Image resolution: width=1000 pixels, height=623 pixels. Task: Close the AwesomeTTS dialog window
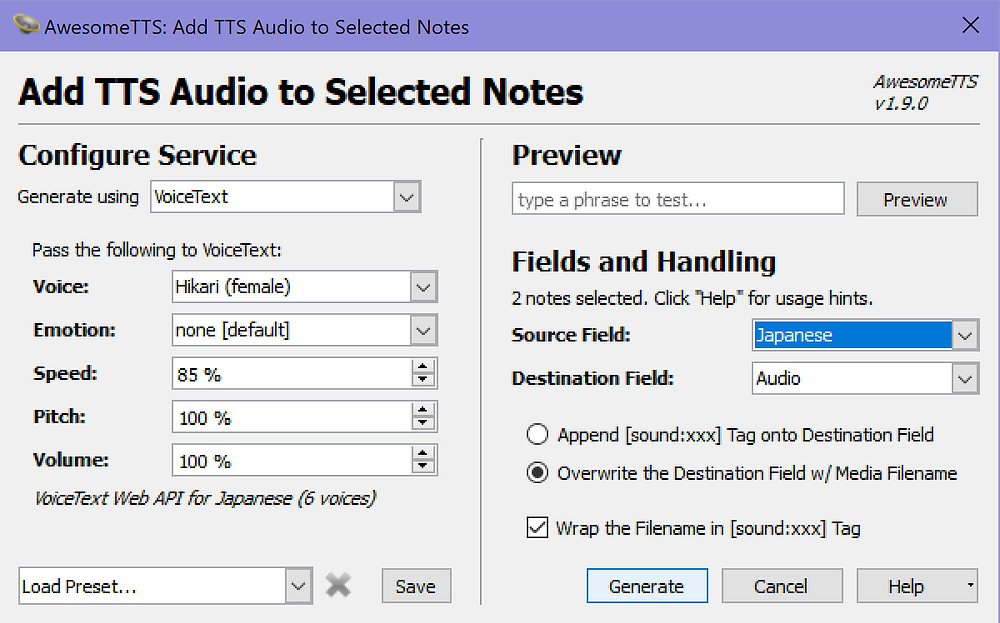971,26
